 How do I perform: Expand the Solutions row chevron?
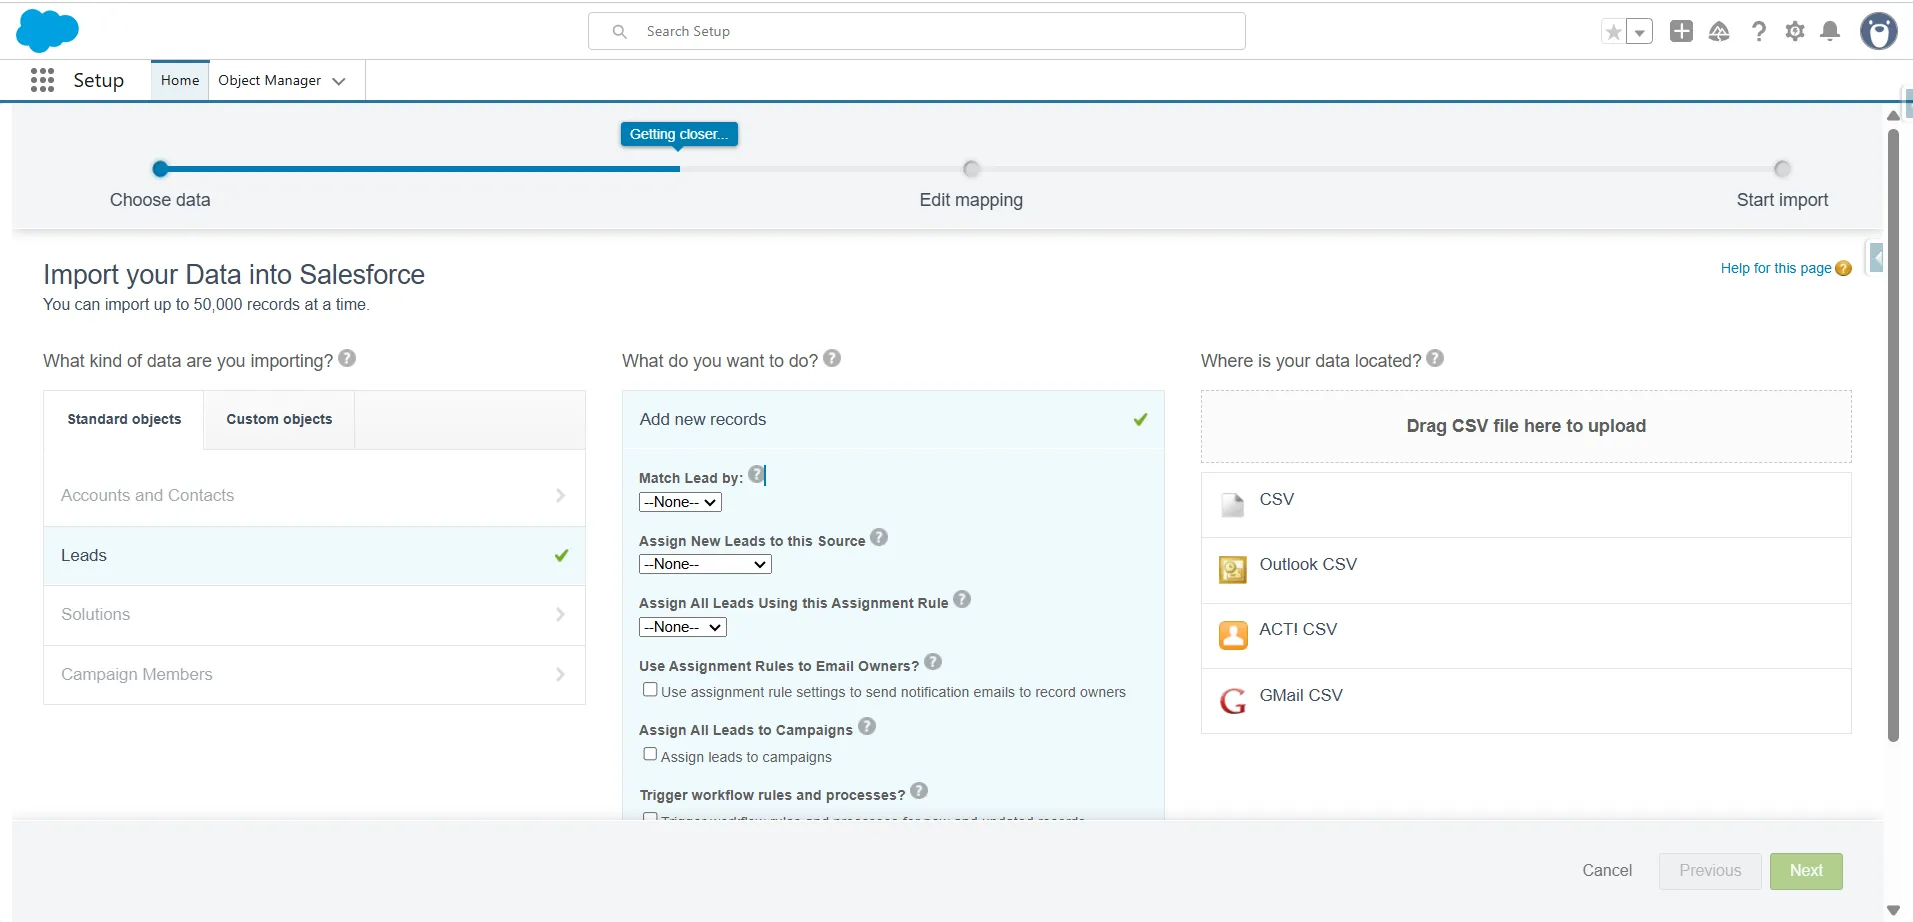click(560, 614)
